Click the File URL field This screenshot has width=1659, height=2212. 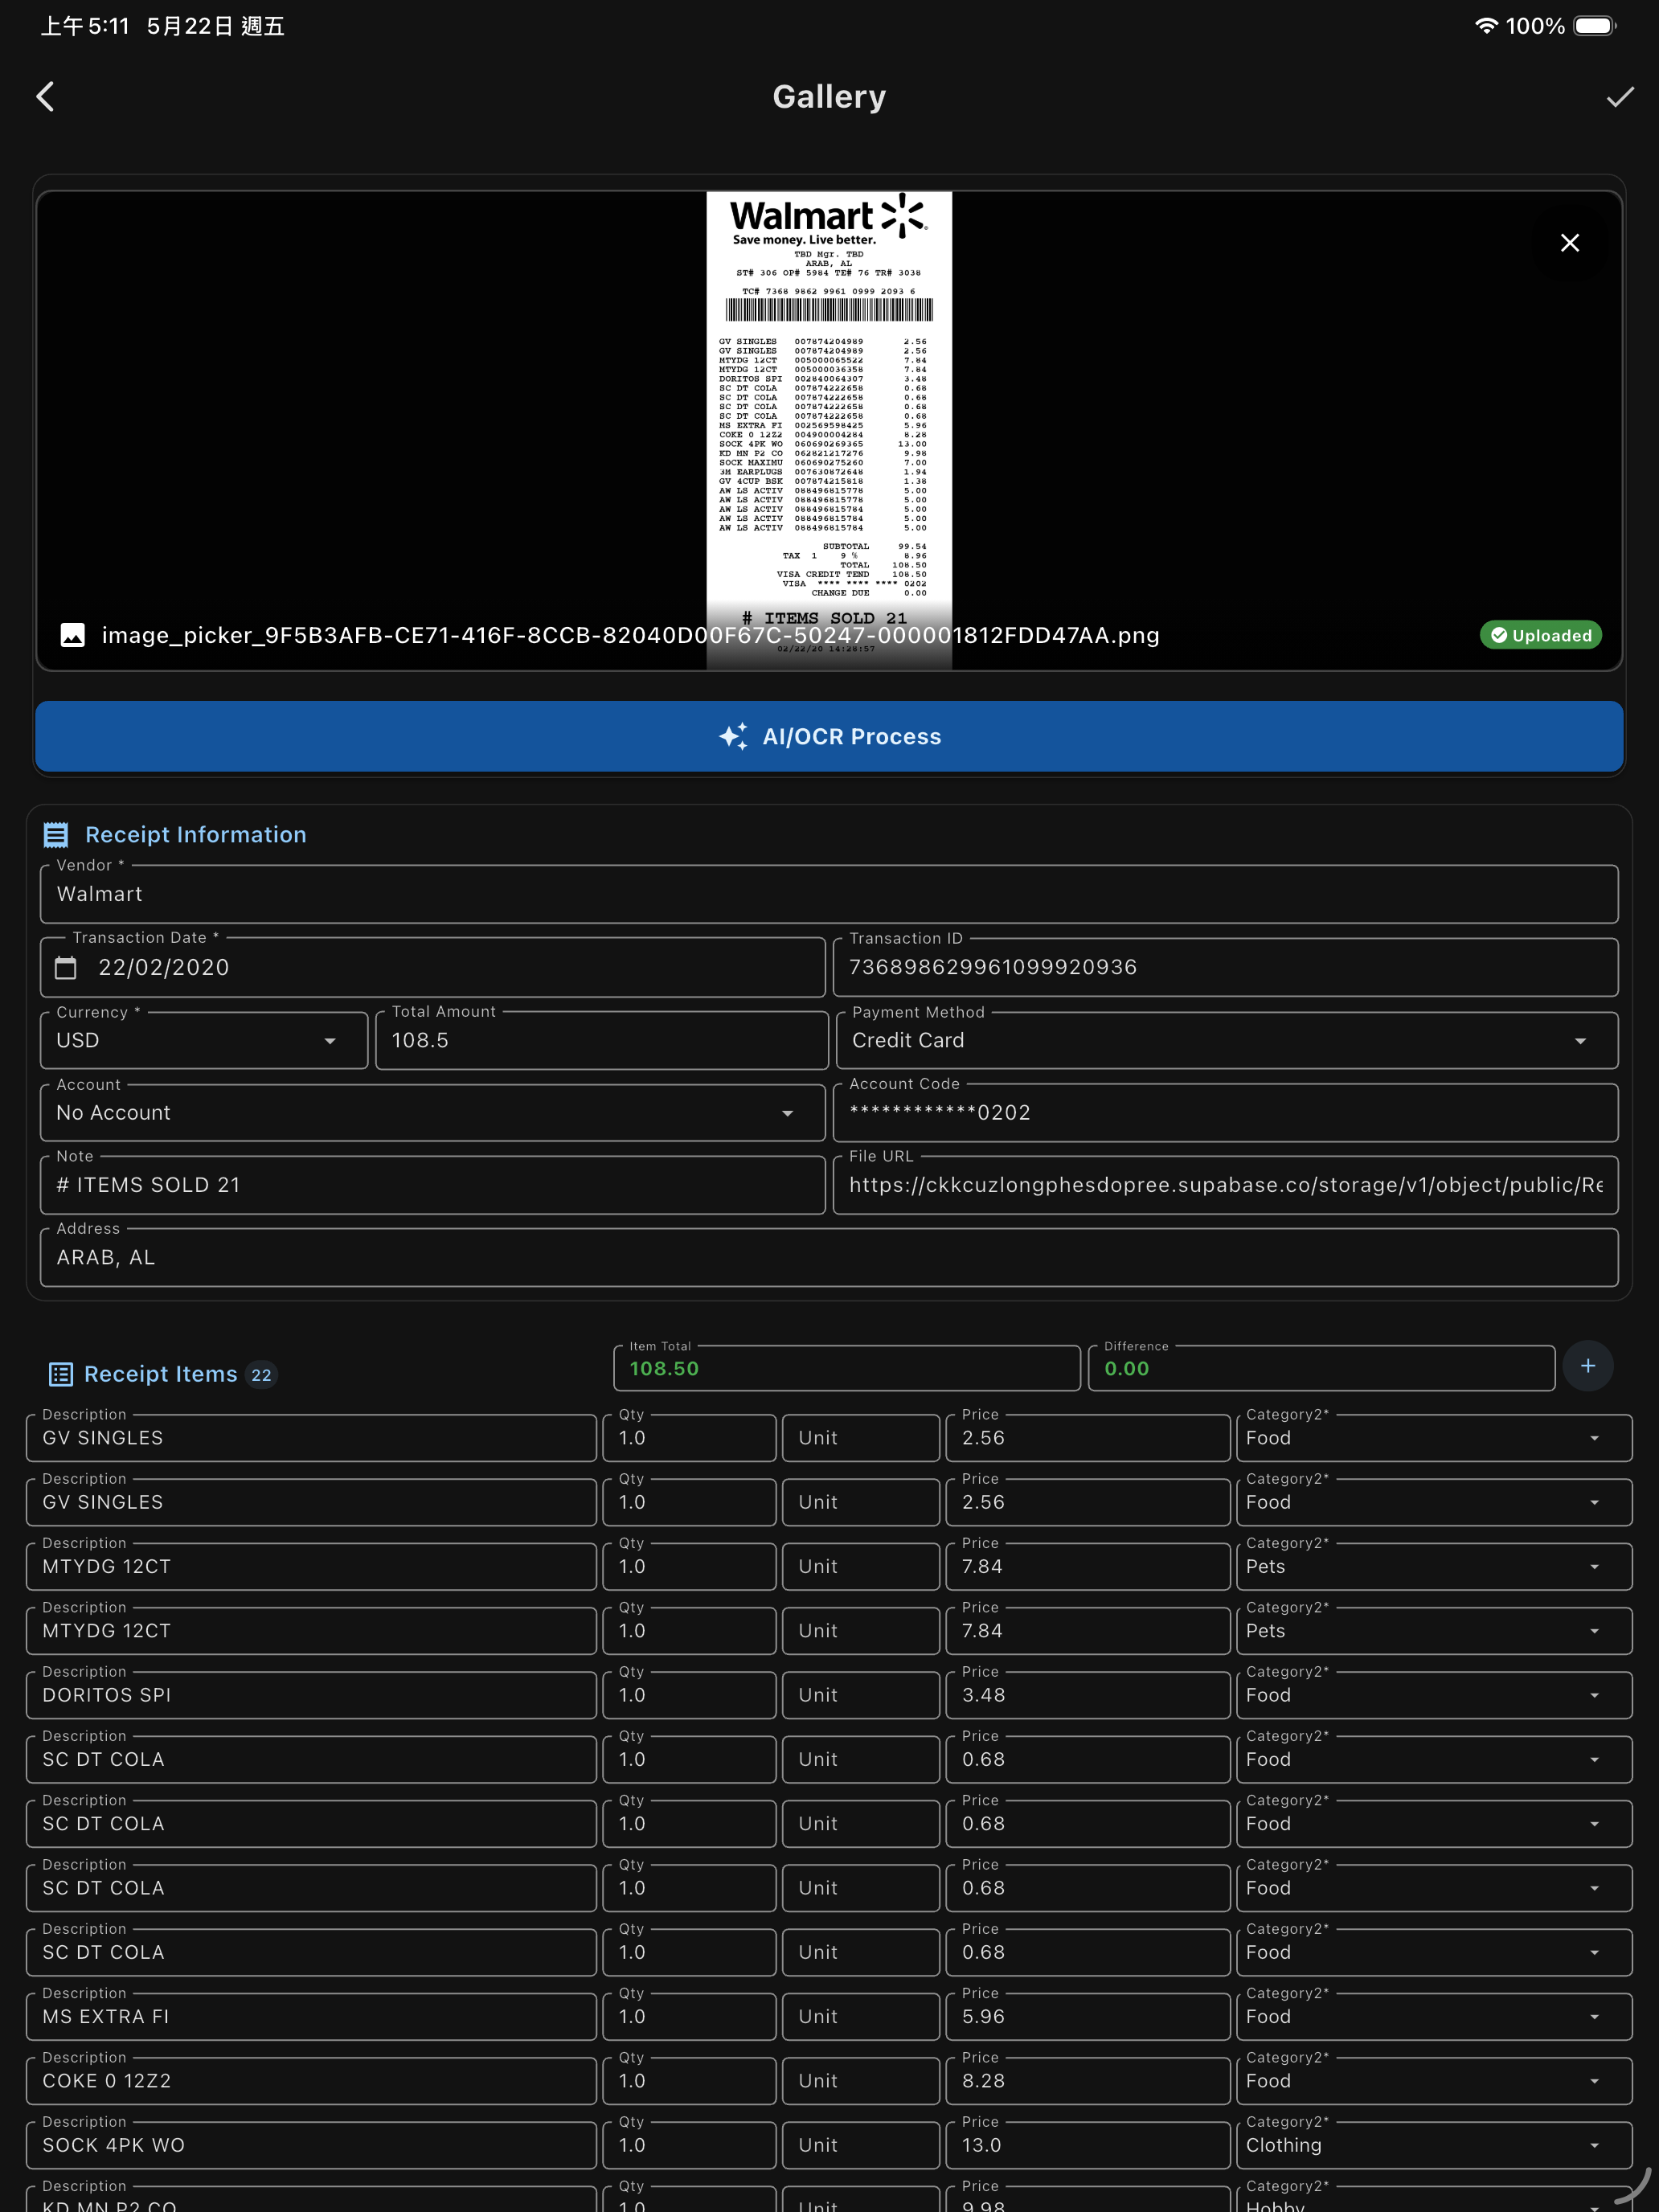(x=1225, y=1185)
